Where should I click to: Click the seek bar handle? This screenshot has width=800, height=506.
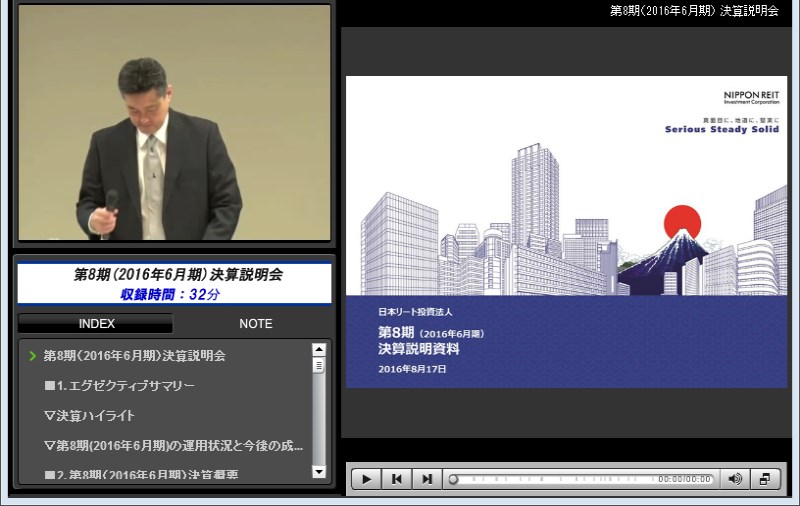[453, 479]
